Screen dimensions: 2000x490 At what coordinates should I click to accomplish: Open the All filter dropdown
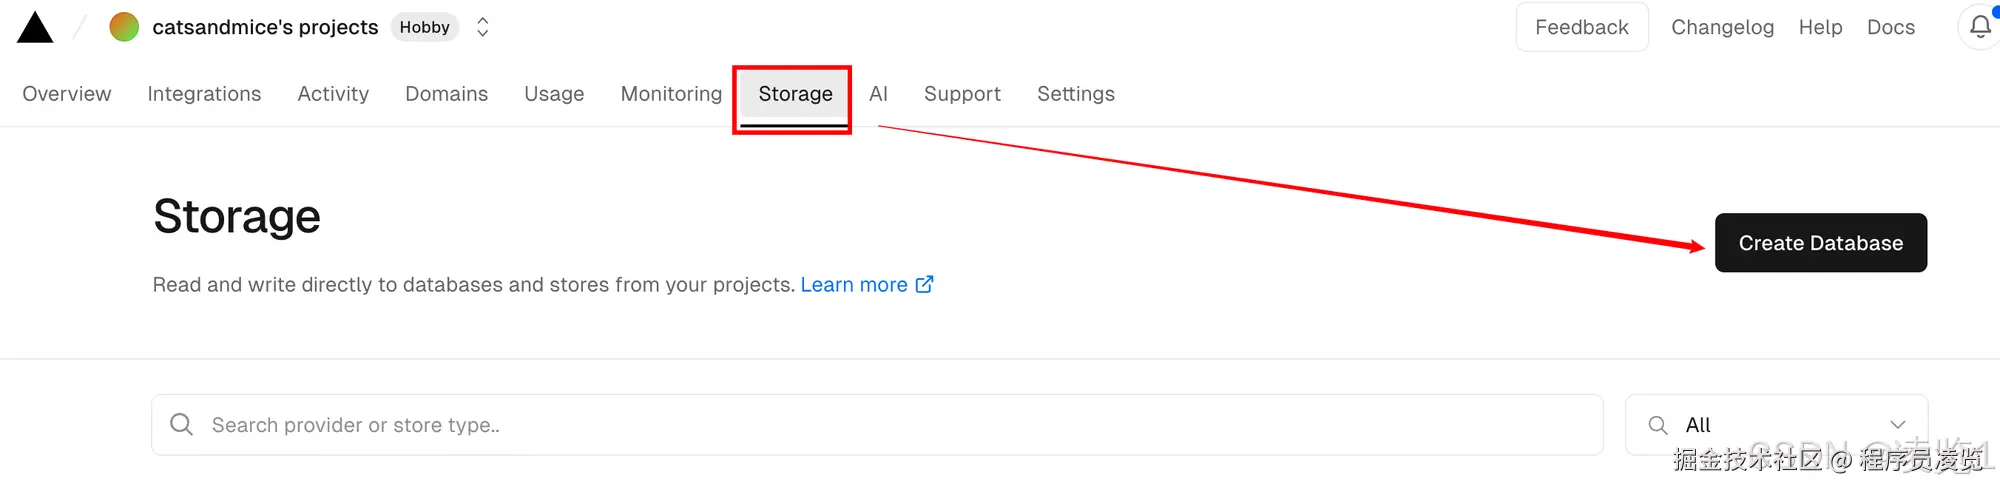pos(1897,425)
